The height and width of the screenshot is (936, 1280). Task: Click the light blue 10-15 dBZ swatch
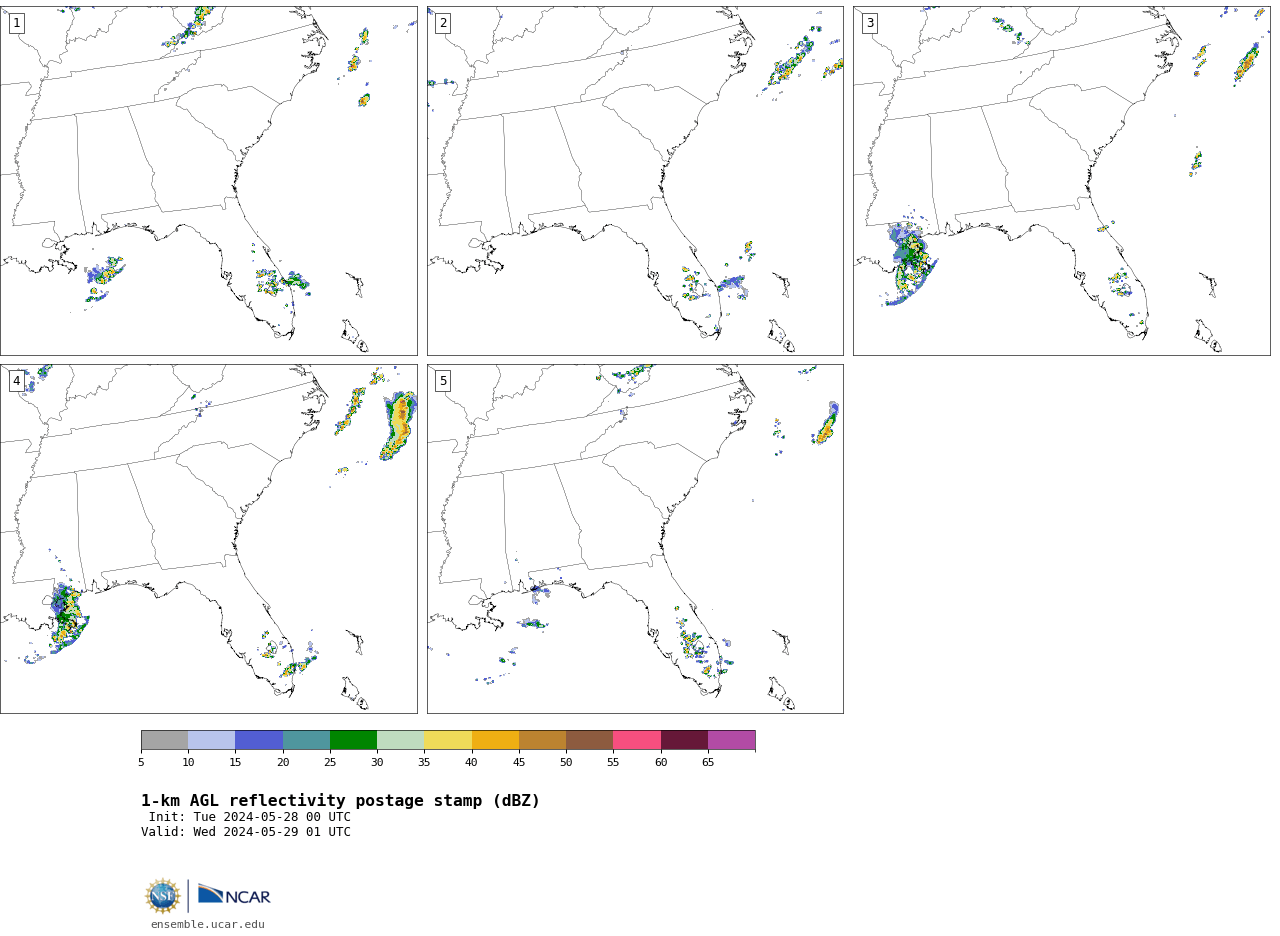coord(211,740)
